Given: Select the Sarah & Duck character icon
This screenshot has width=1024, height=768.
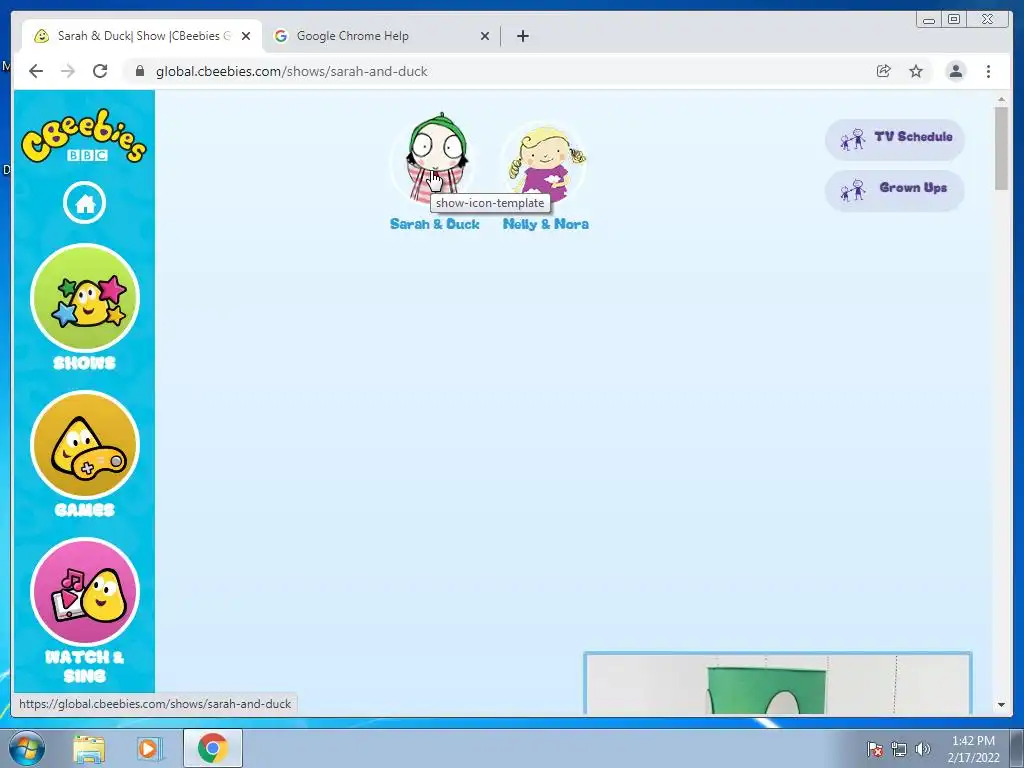Looking at the screenshot, I should point(436,160).
